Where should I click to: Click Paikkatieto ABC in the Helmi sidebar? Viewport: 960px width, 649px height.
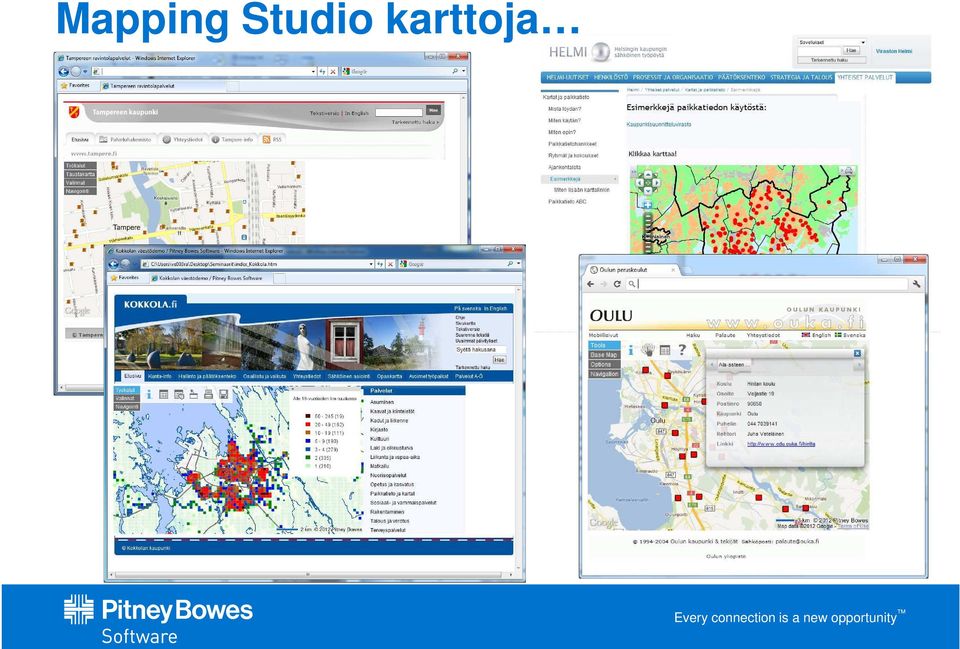point(567,201)
